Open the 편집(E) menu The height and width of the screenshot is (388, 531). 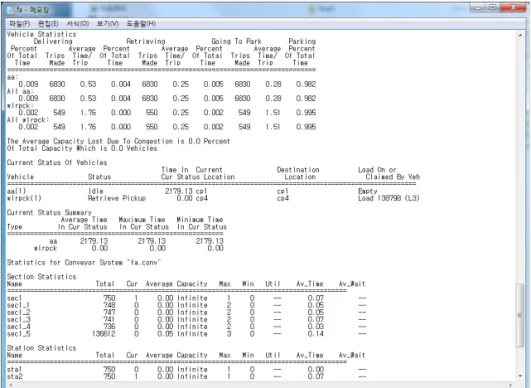click(x=48, y=24)
